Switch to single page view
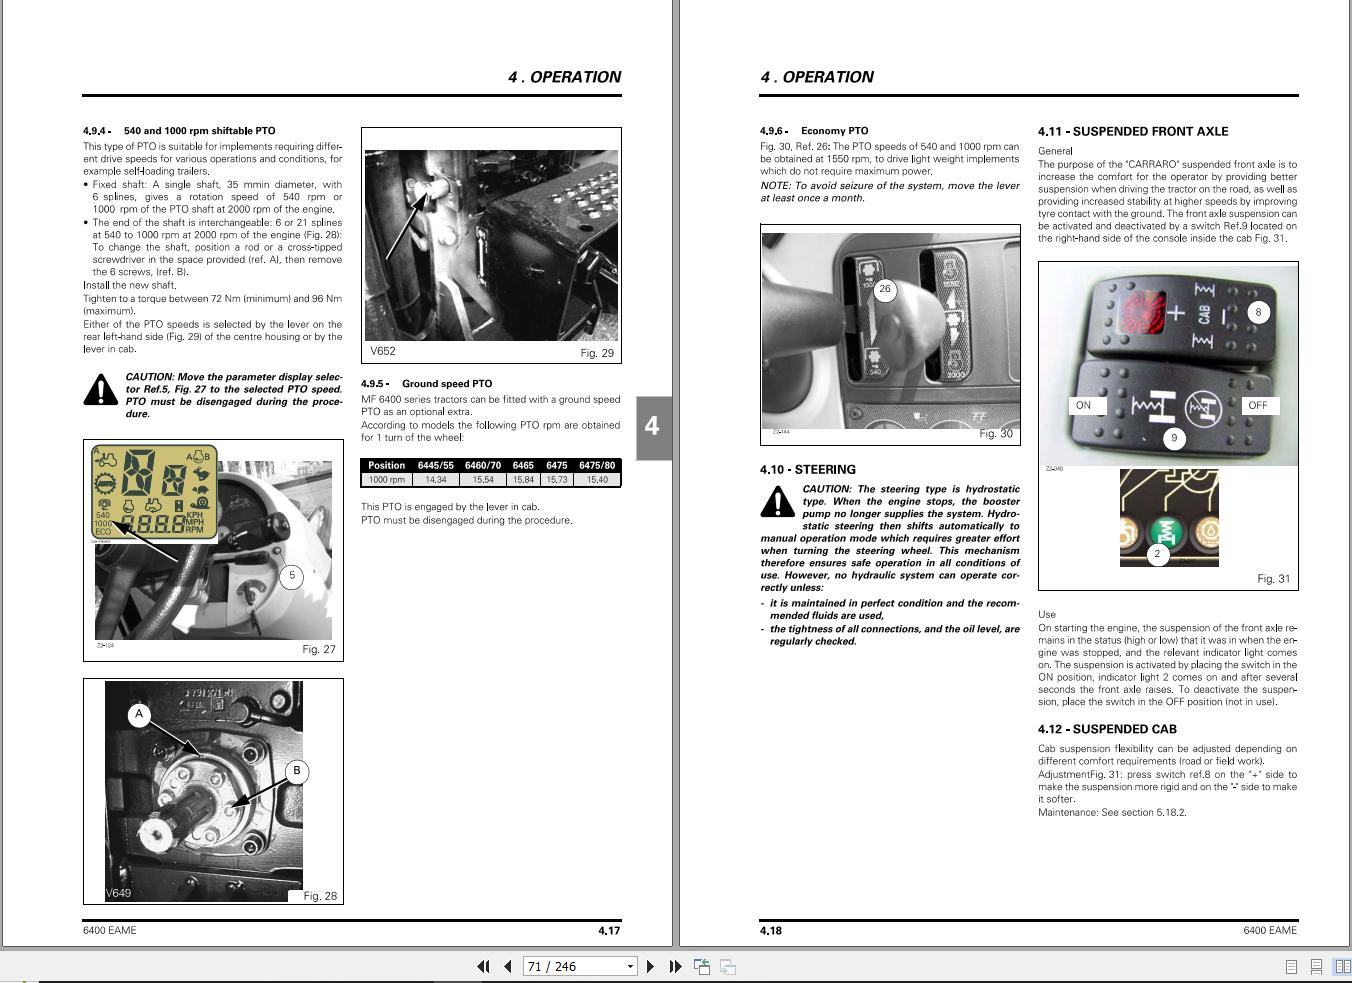This screenshot has height=983, width=1352. tap(1291, 967)
